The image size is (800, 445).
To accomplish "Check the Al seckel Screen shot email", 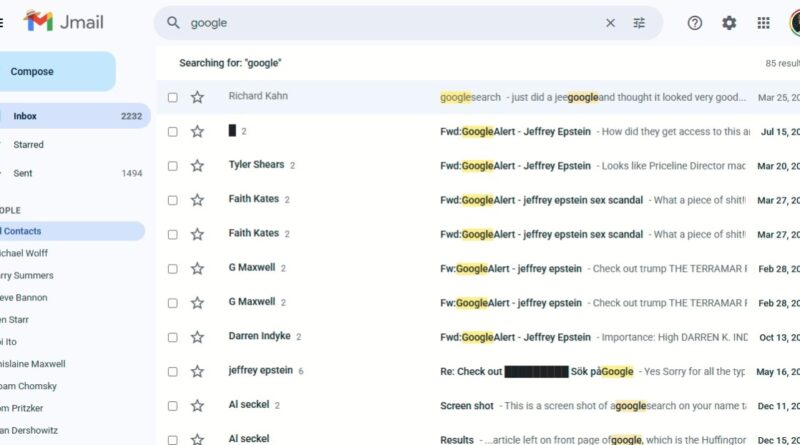I will point(173,406).
